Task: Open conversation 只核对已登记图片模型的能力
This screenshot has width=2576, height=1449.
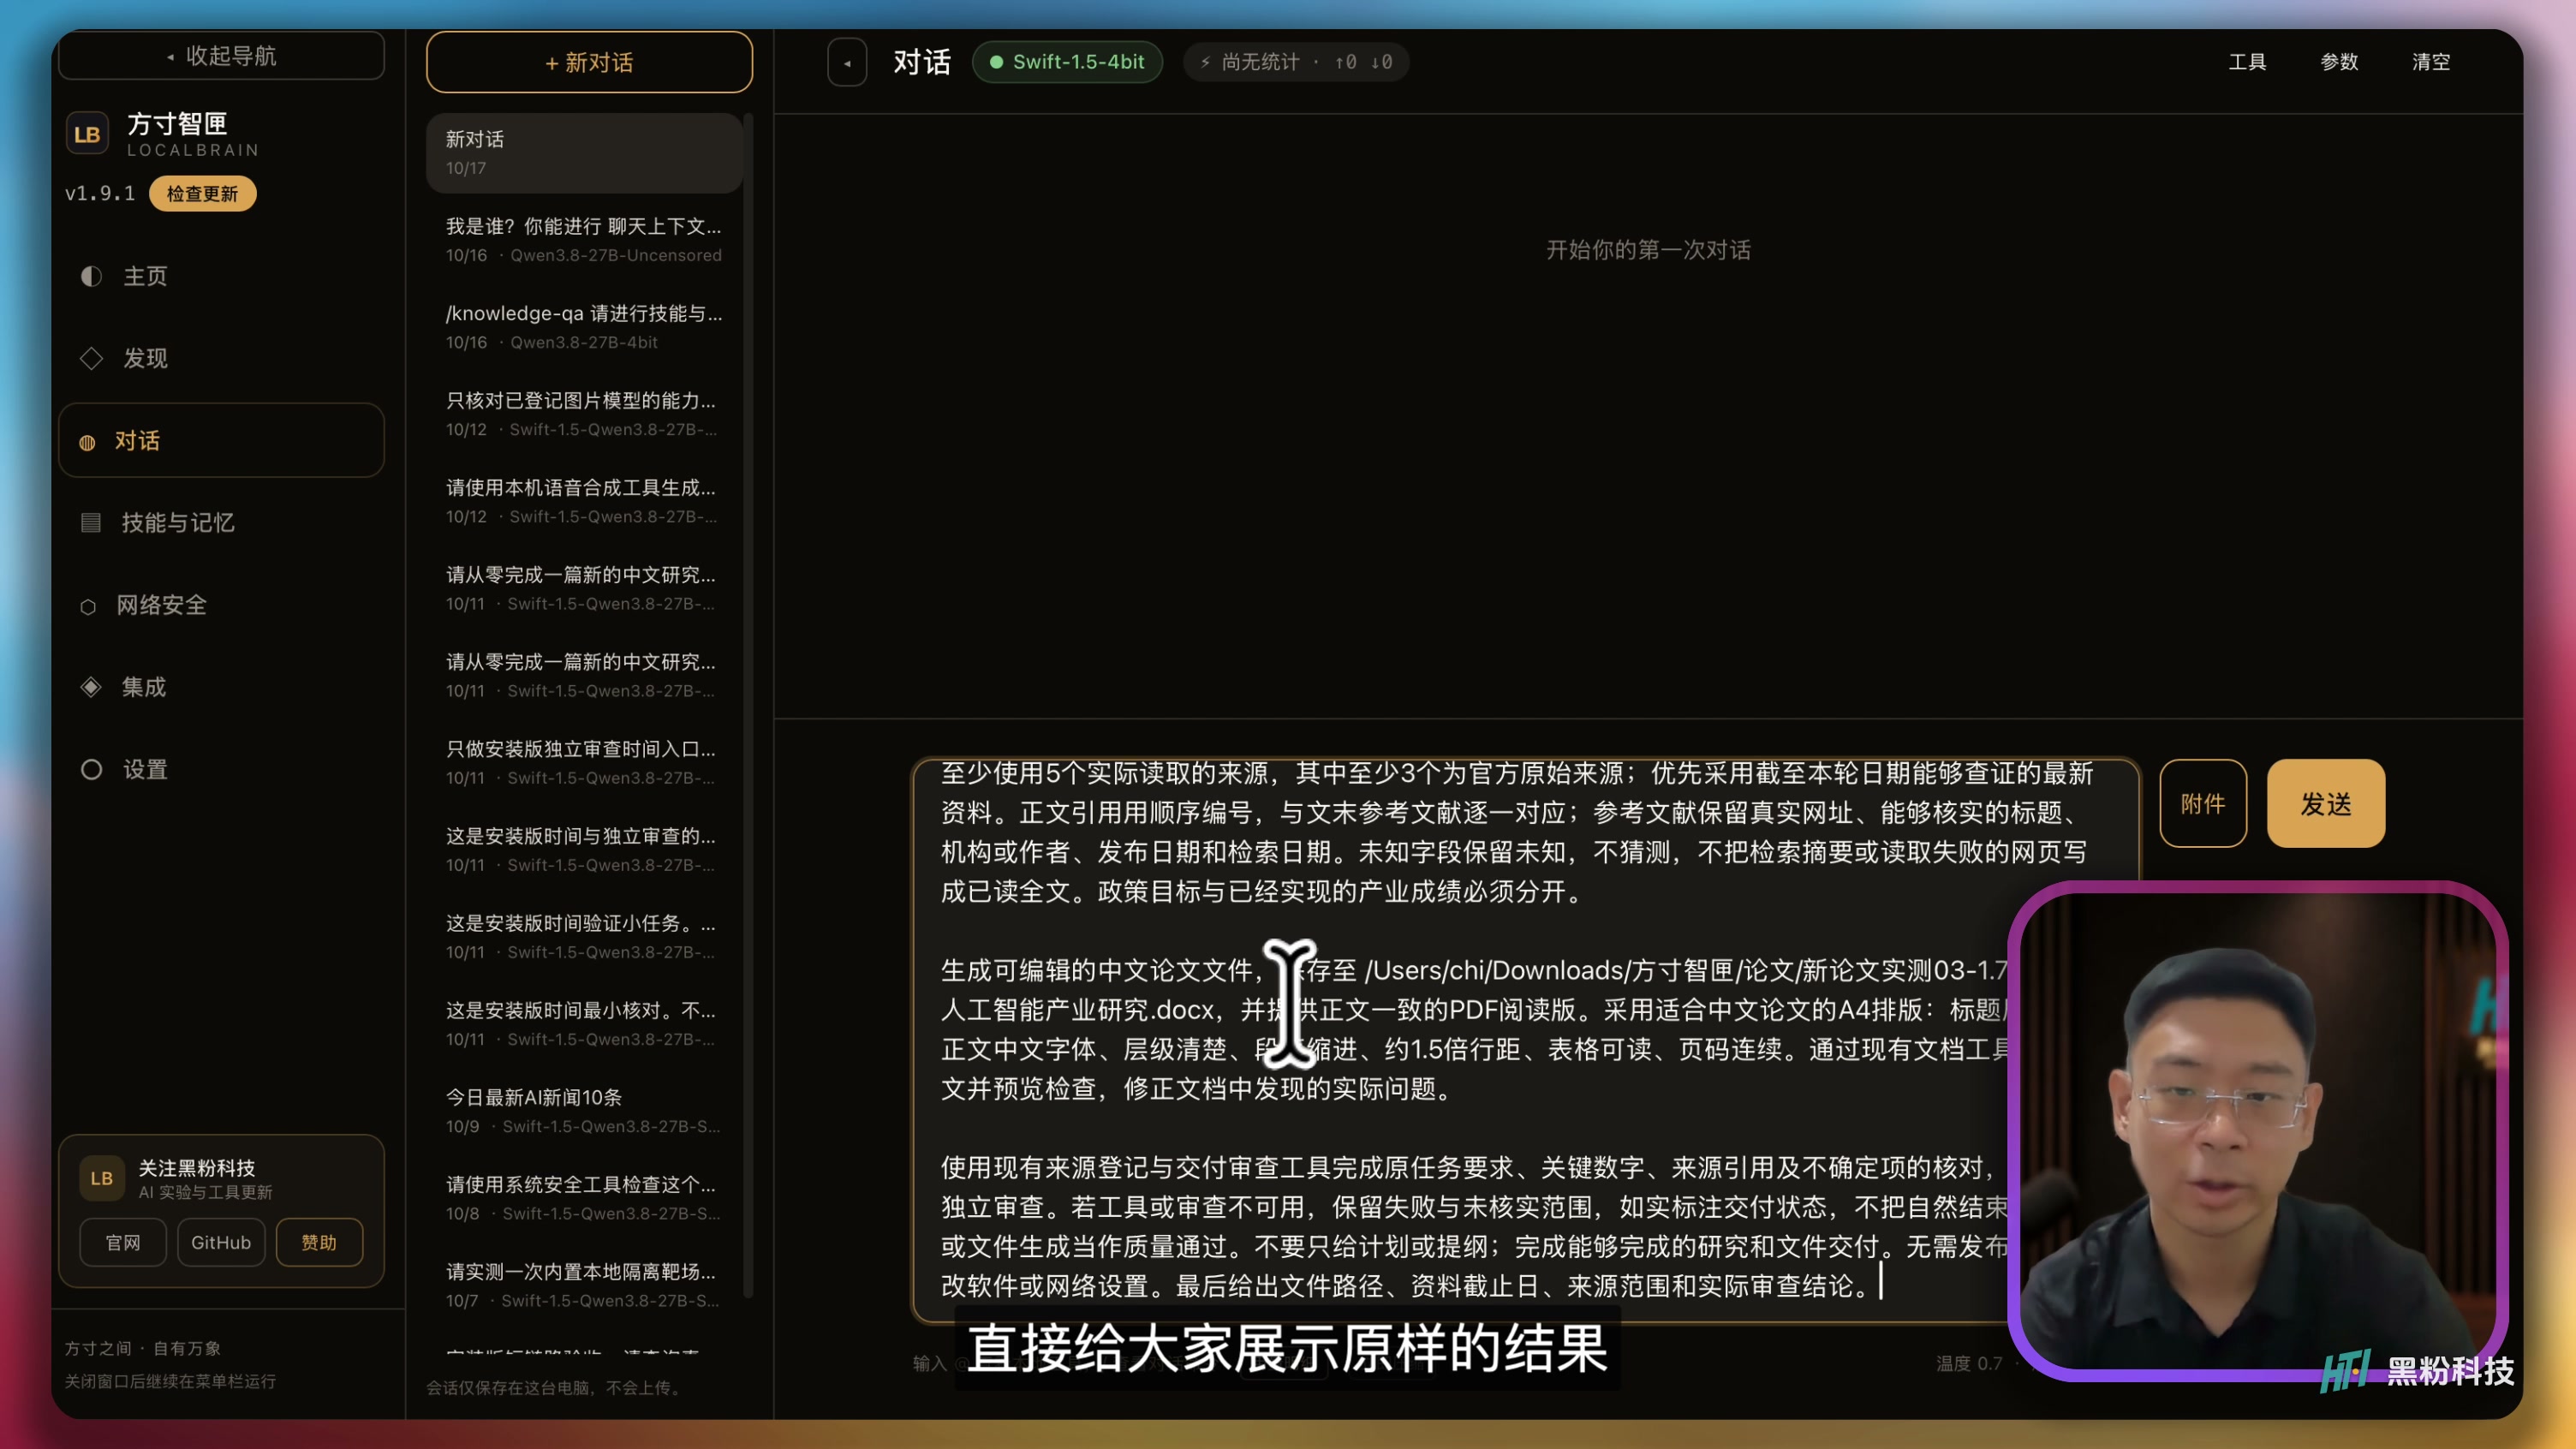Action: 584,413
